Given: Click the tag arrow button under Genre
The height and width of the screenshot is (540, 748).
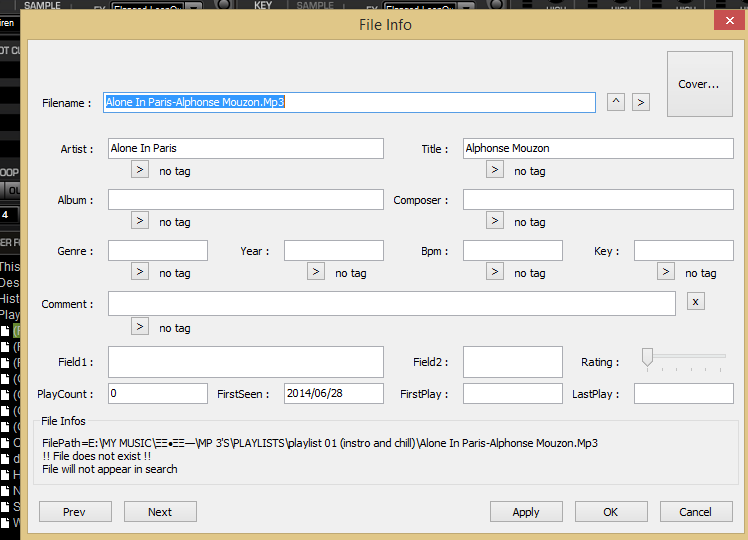Looking at the screenshot, I should coord(140,272).
